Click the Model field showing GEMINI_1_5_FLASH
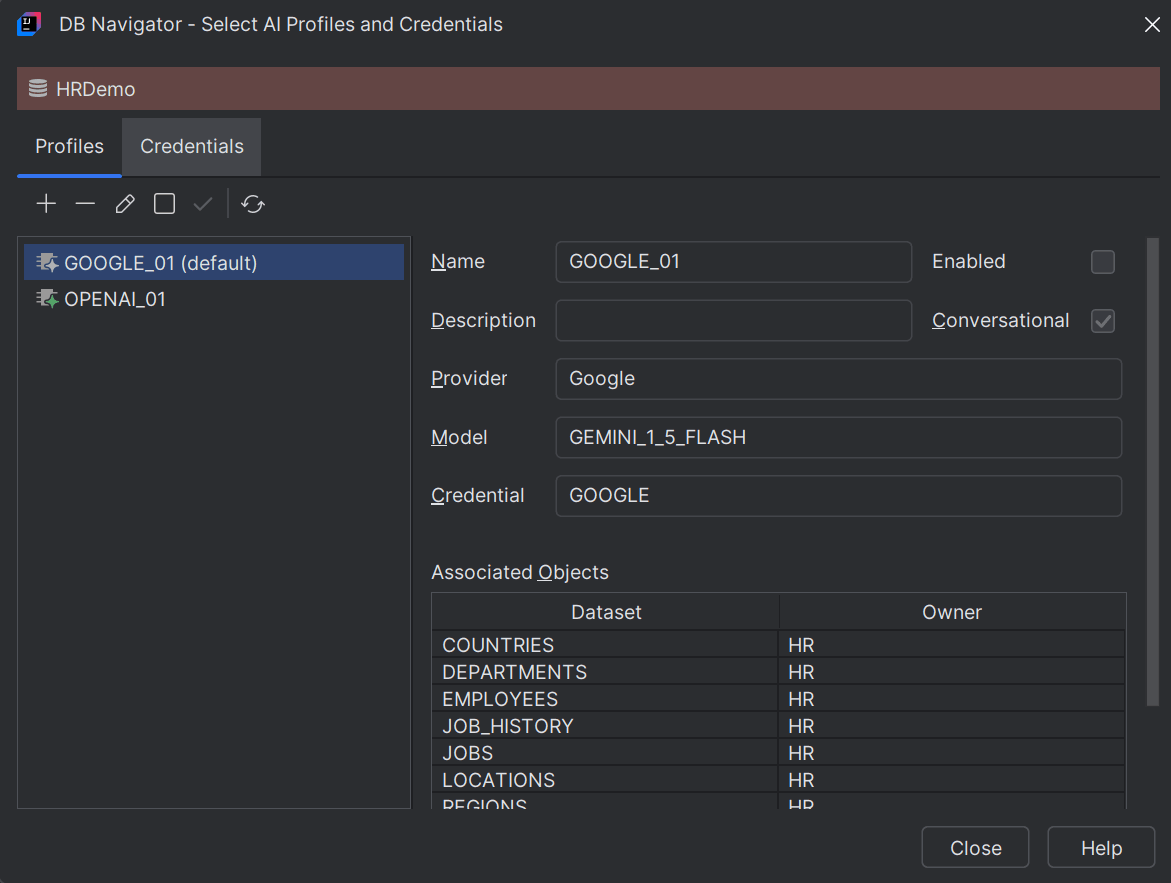The image size is (1171, 883). coord(838,437)
